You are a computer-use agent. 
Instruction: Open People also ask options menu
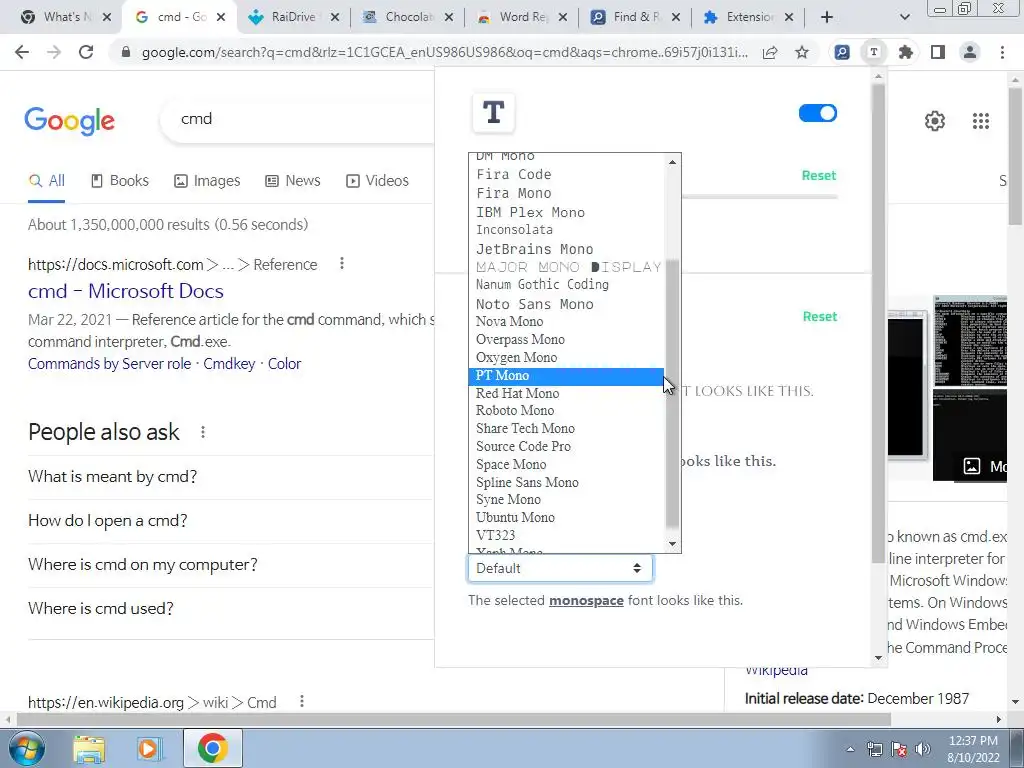[x=203, y=432]
